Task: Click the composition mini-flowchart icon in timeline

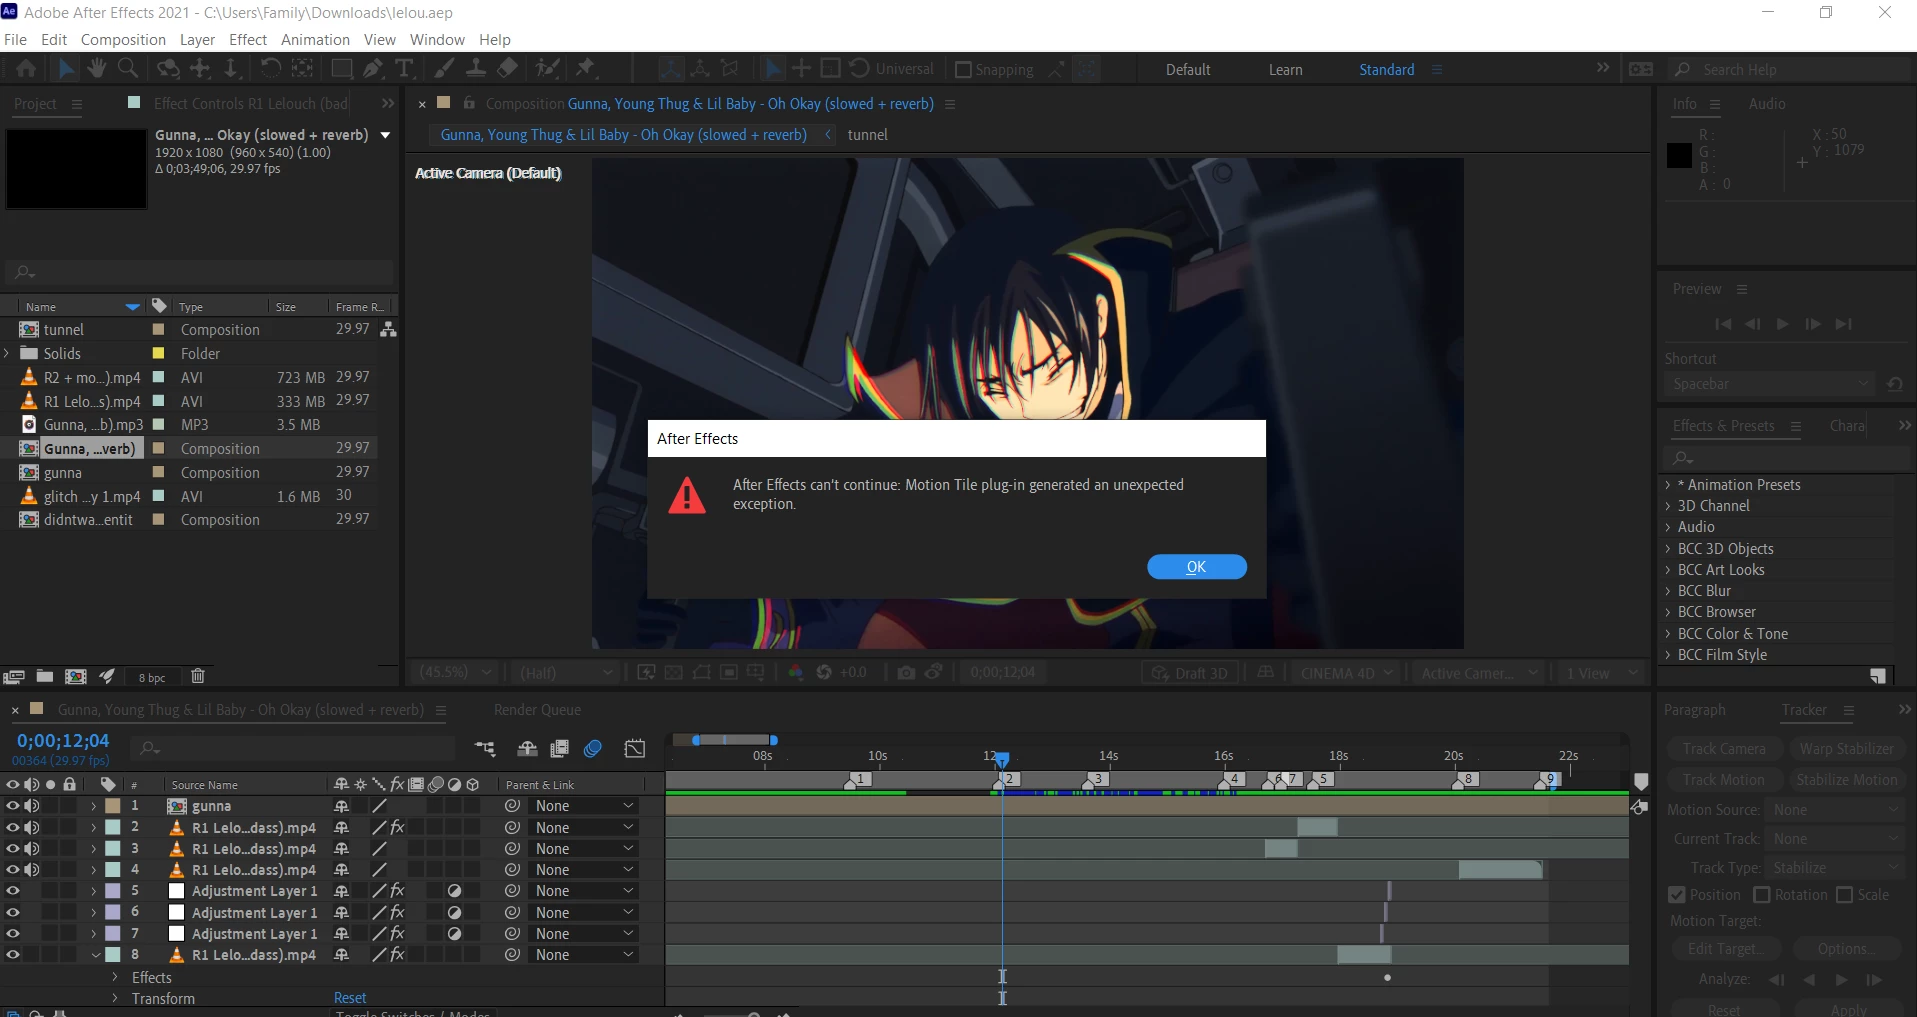Action: [x=485, y=748]
